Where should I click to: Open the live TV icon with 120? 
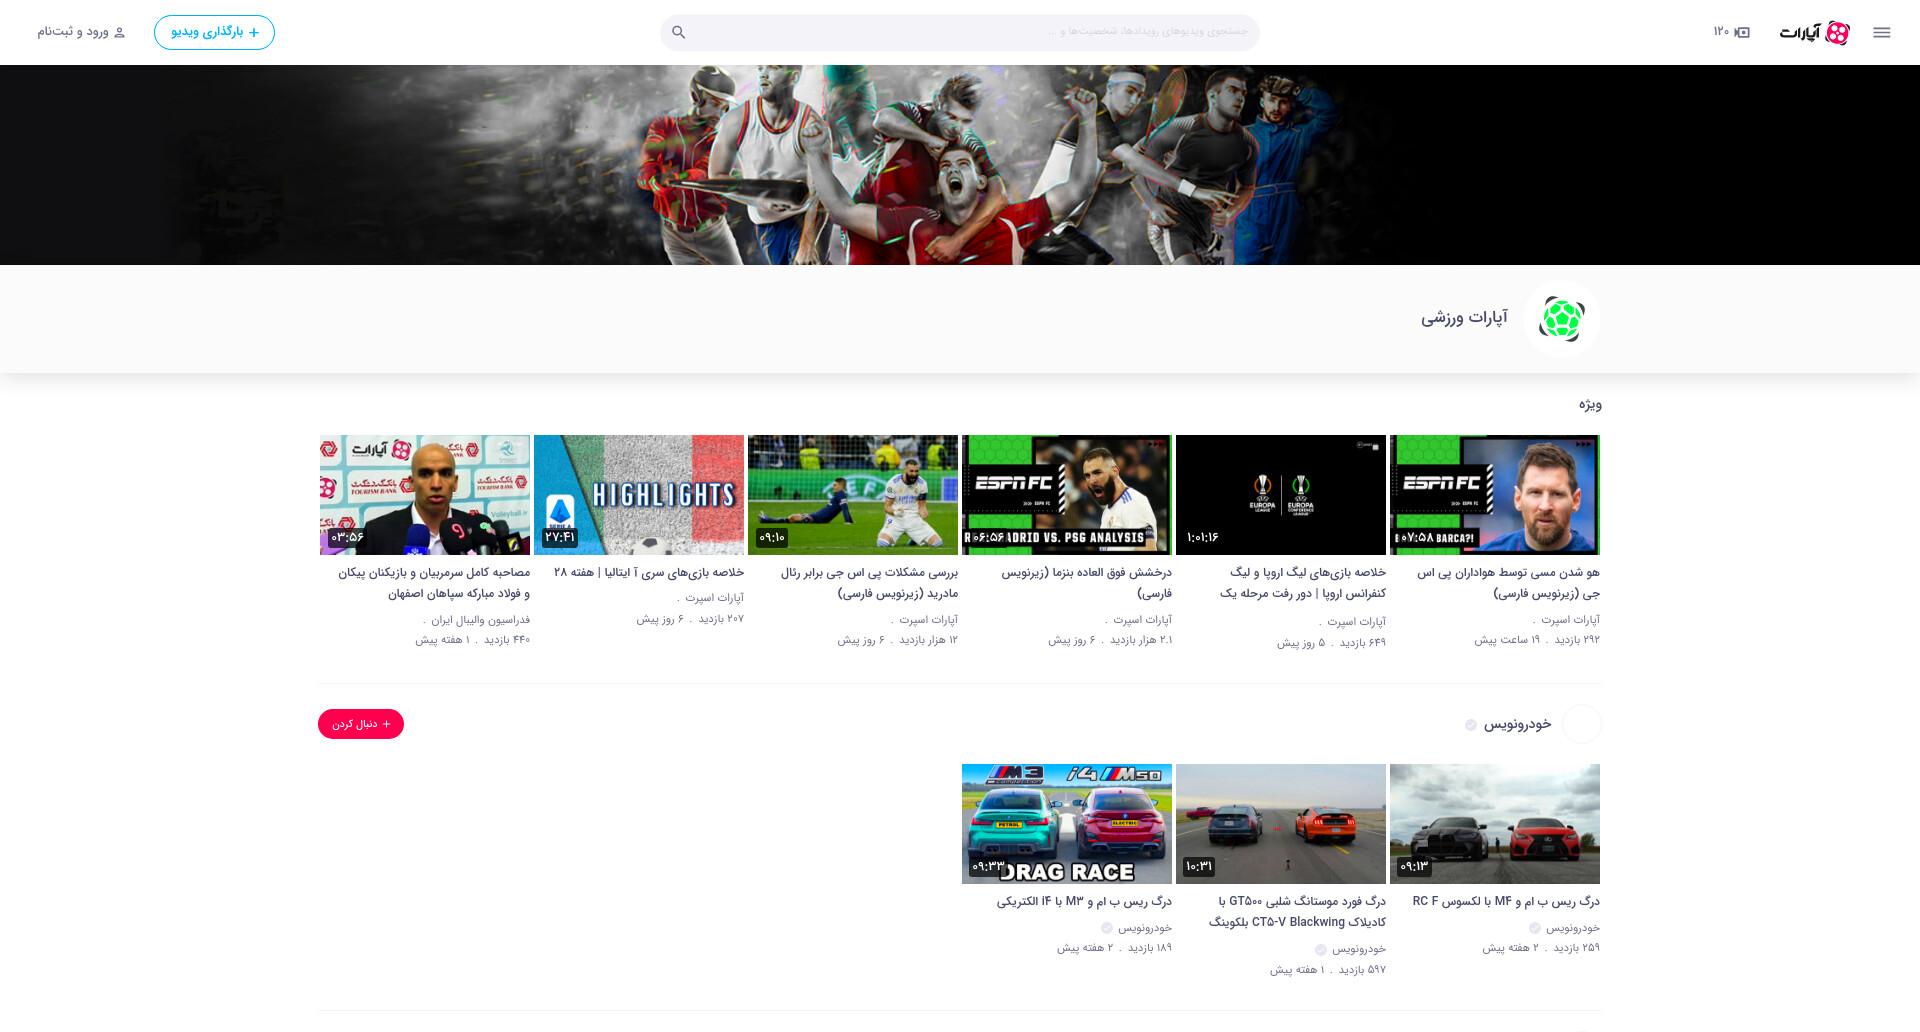pos(1731,32)
